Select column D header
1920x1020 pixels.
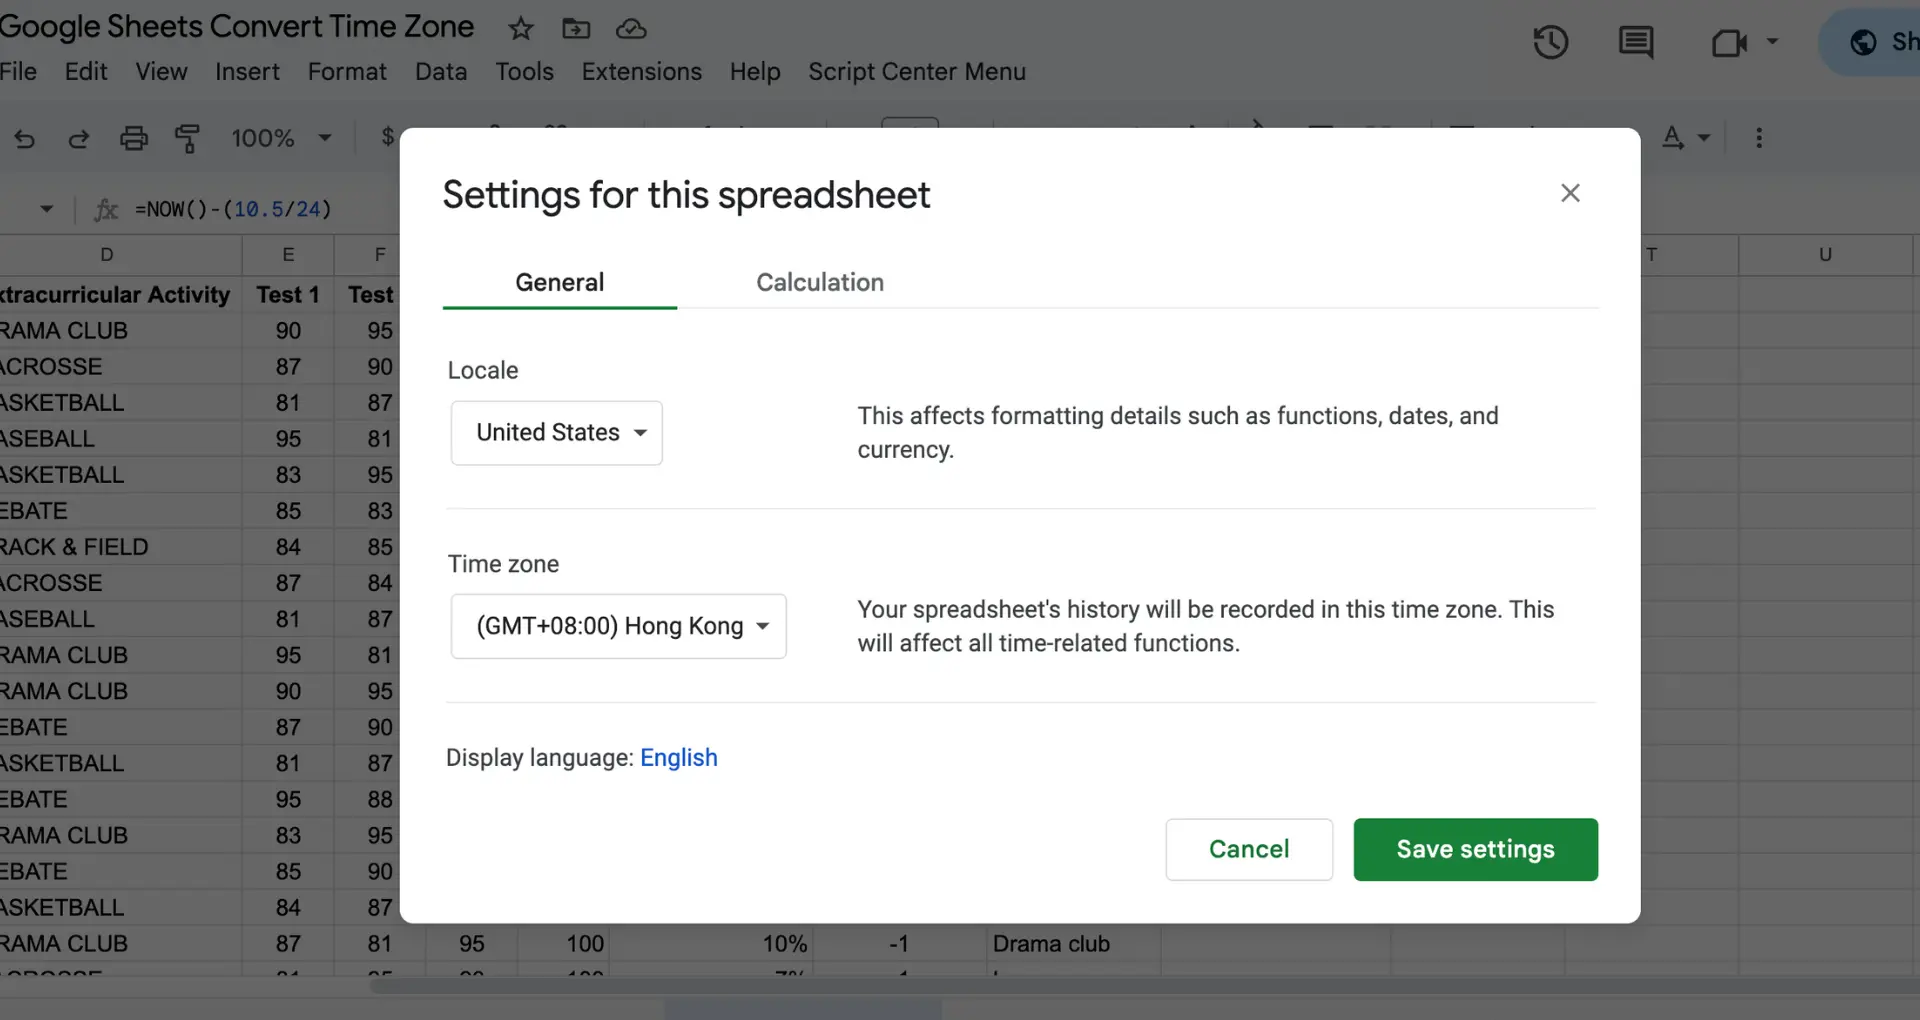coord(107,255)
